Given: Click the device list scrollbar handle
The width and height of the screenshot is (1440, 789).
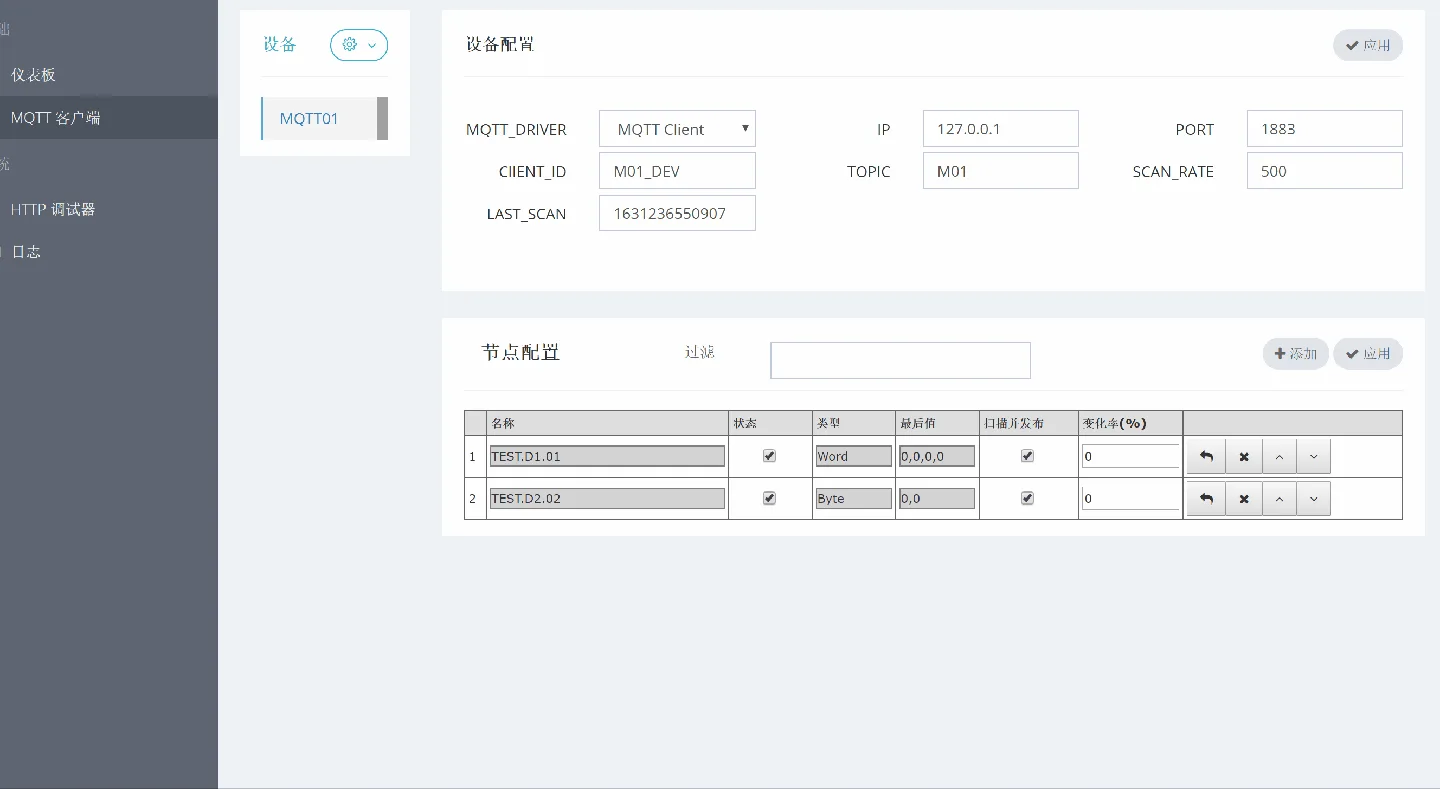Looking at the screenshot, I should (x=382, y=118).
